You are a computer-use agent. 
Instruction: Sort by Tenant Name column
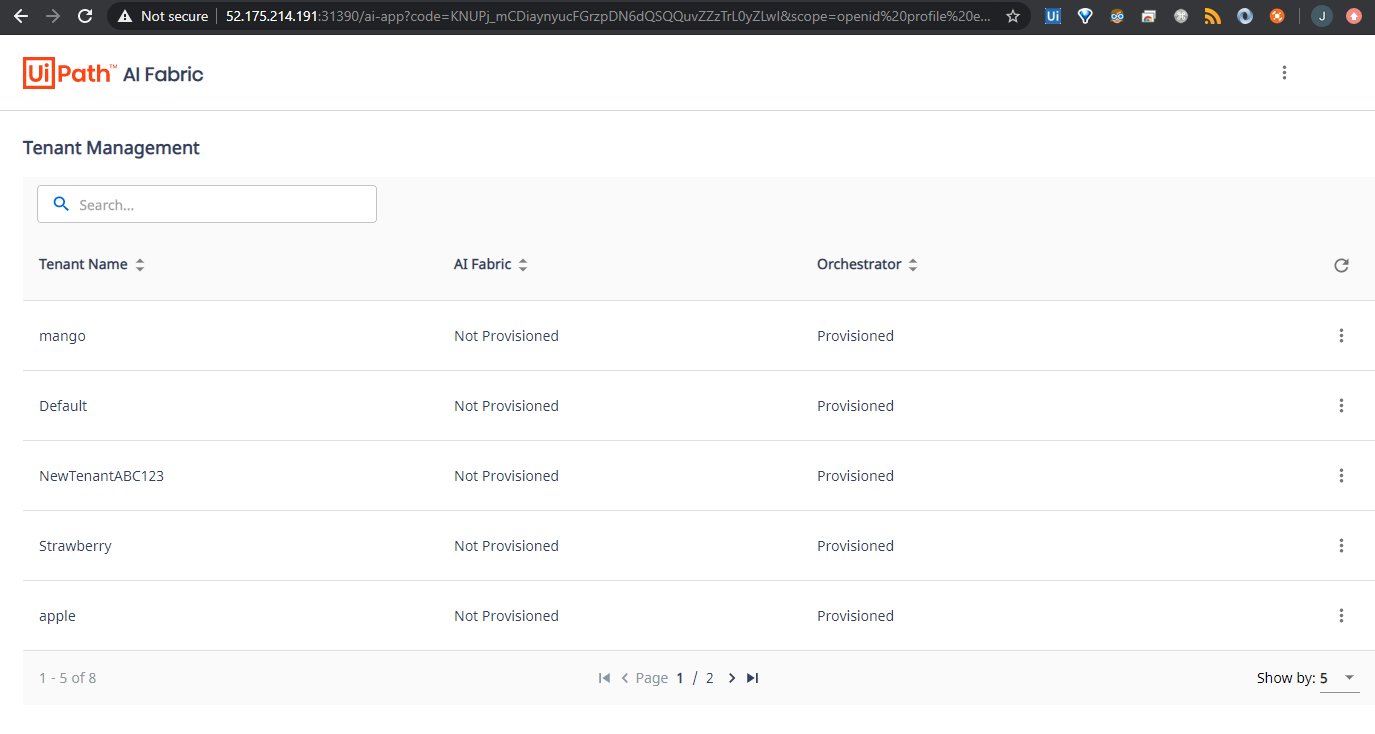click(91, 265)
